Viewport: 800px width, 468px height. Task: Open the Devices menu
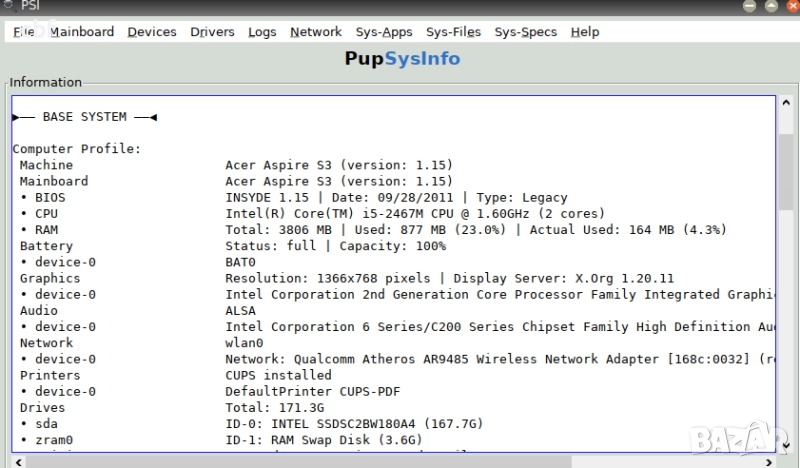point(152,32)
